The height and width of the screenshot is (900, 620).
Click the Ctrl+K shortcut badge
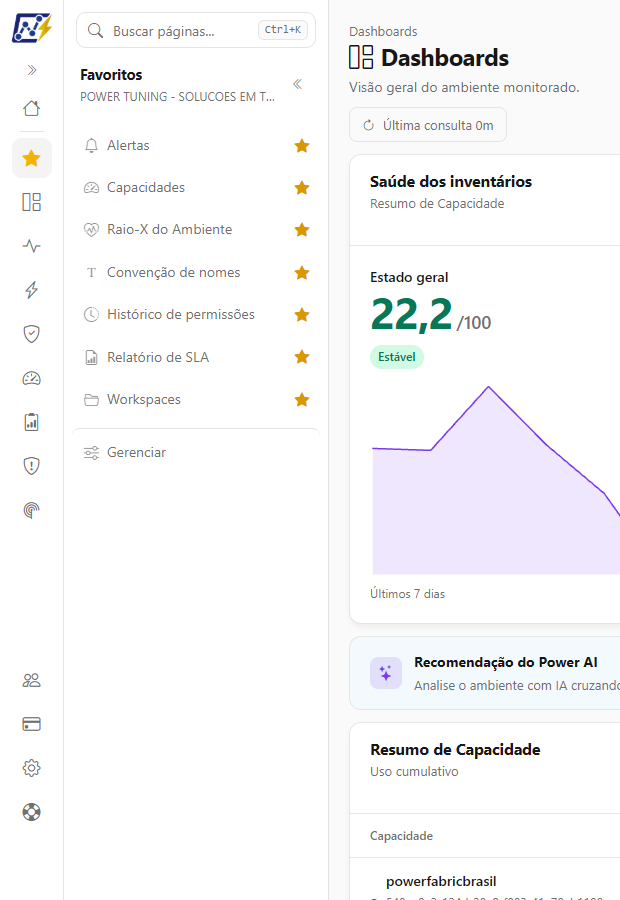coord(282,30)
